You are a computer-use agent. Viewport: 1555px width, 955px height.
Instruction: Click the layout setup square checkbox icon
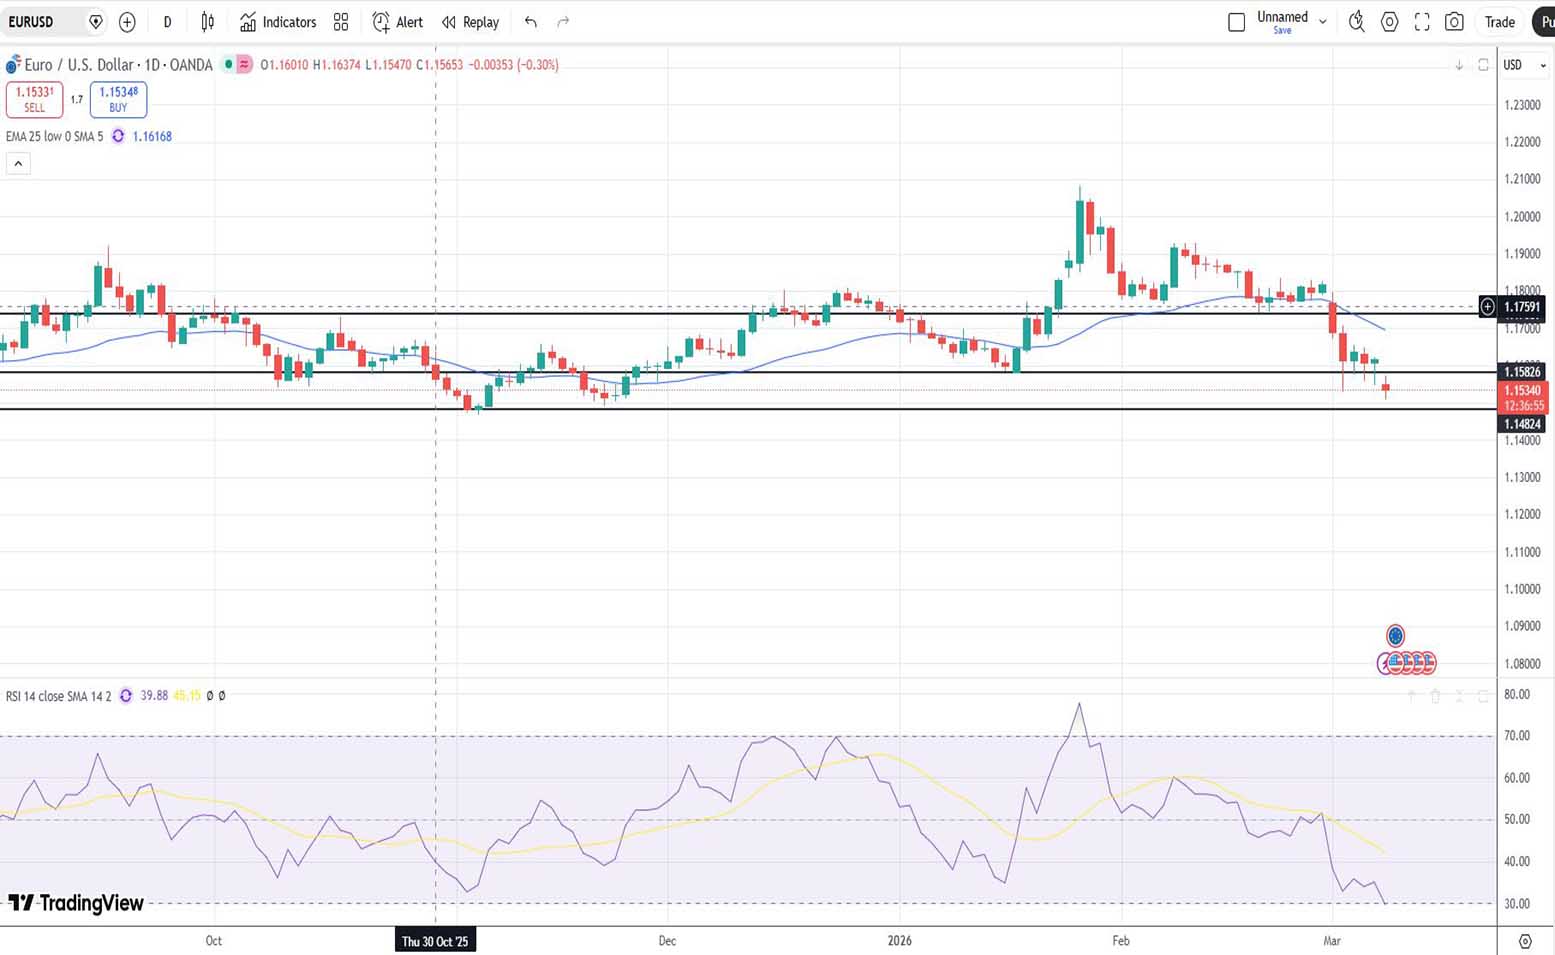[x=1236, y=22]
